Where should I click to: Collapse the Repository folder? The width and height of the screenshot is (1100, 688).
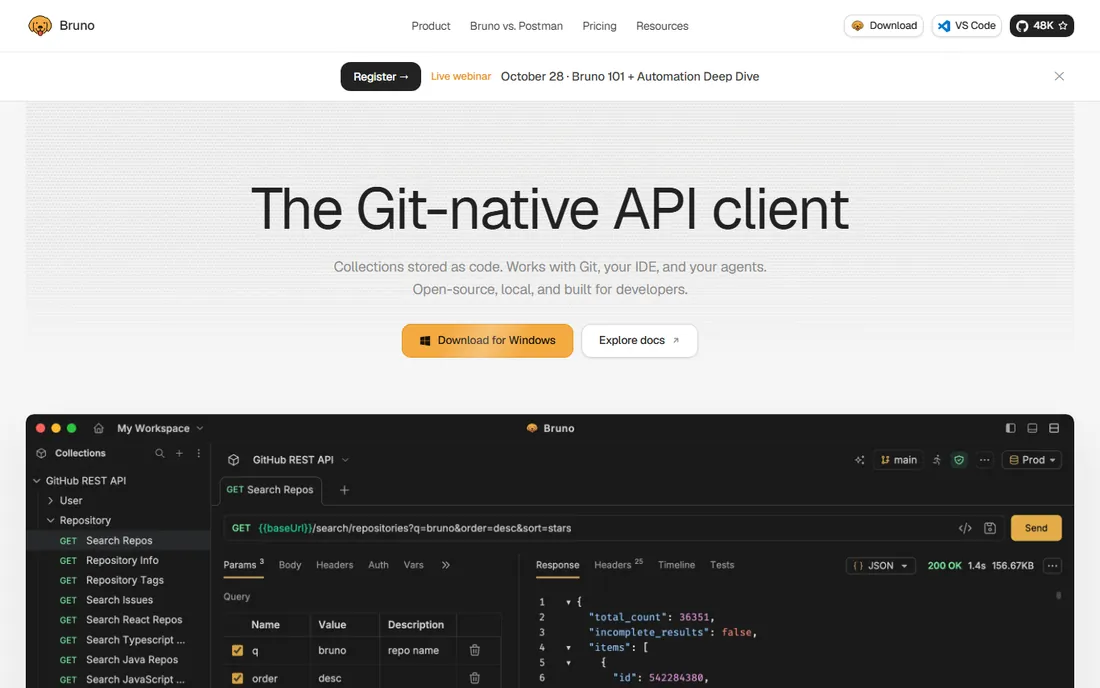coord(51,520)
